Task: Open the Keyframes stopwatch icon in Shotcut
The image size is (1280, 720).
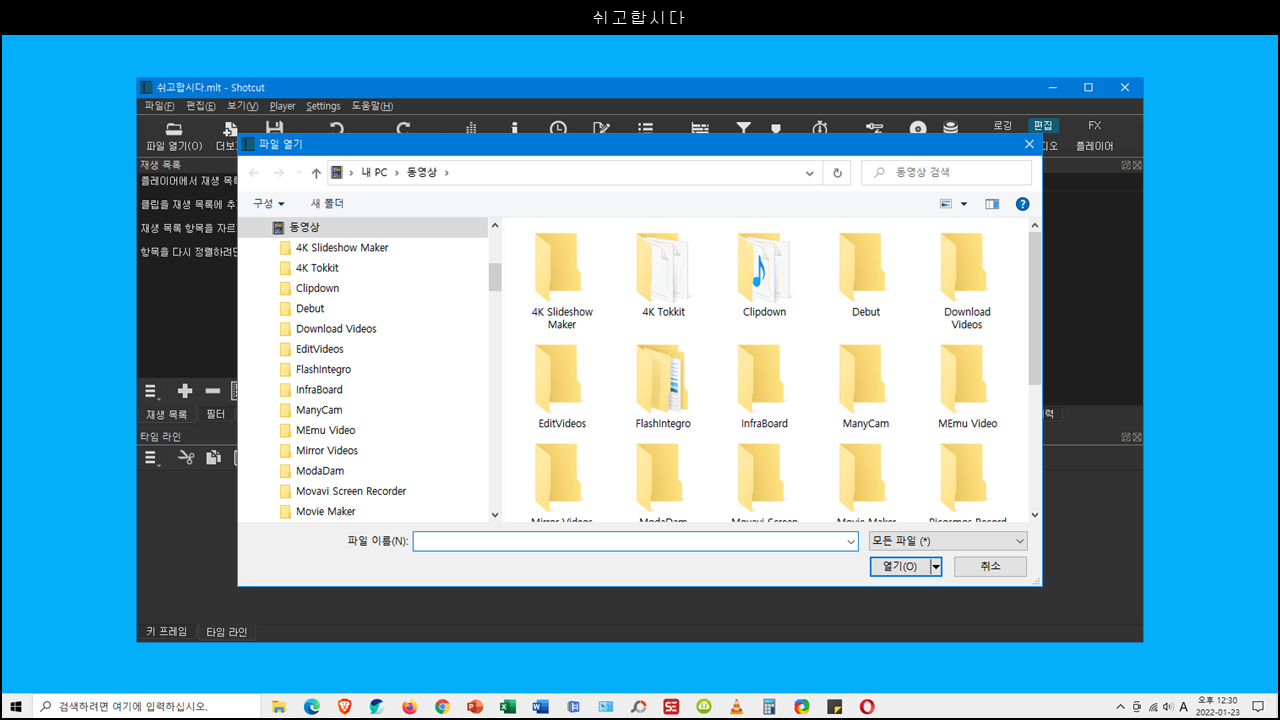Action: (820, 128)
